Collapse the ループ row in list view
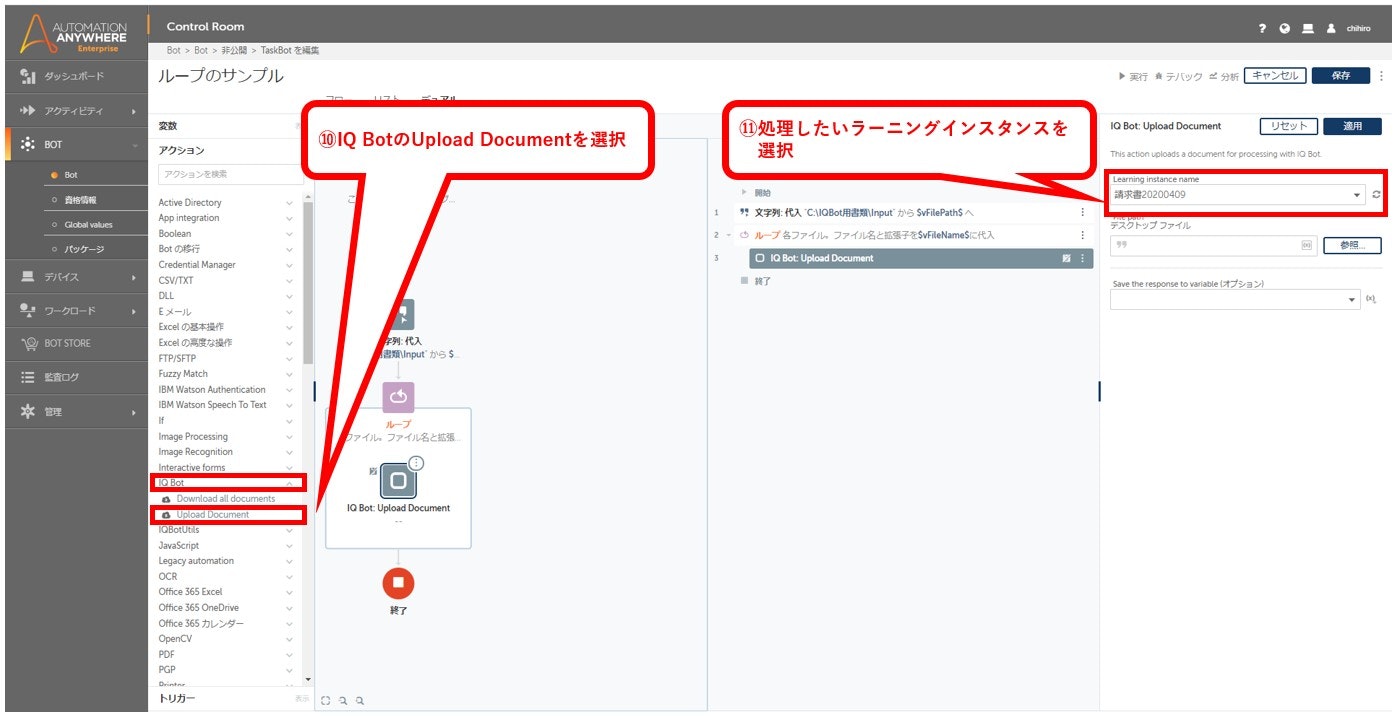1396x716 pixels. tap(729, 235)
